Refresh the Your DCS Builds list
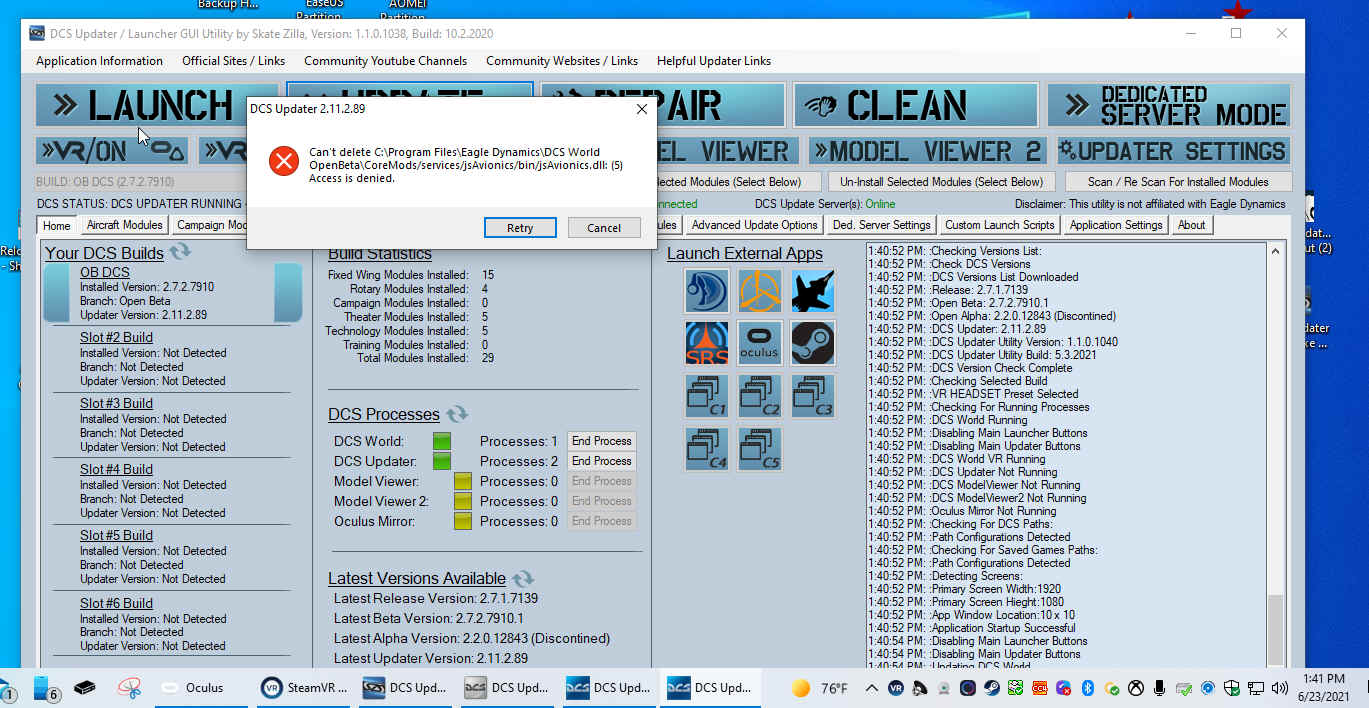Image resolution: width=1369 pixels, height=708 pixels. coord(180,252)
